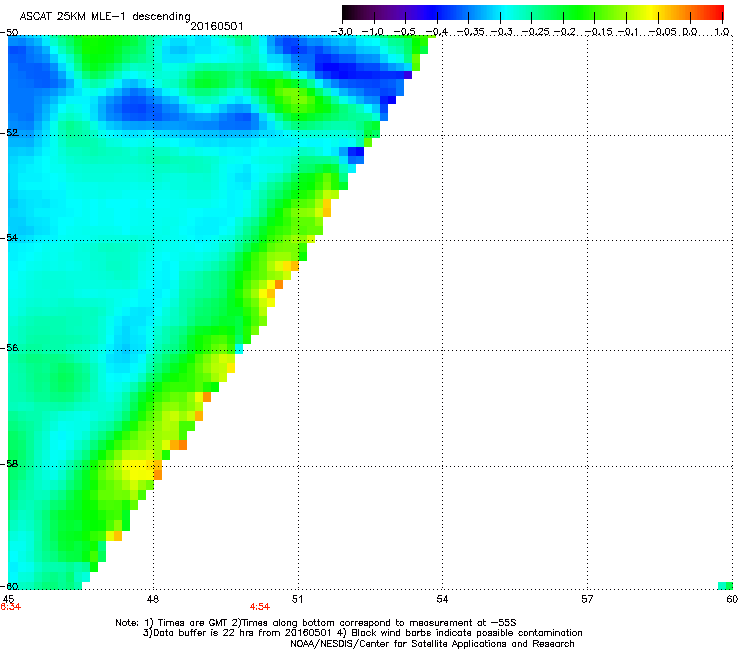Click the -3.0 color scale label

tap(341, 32)
